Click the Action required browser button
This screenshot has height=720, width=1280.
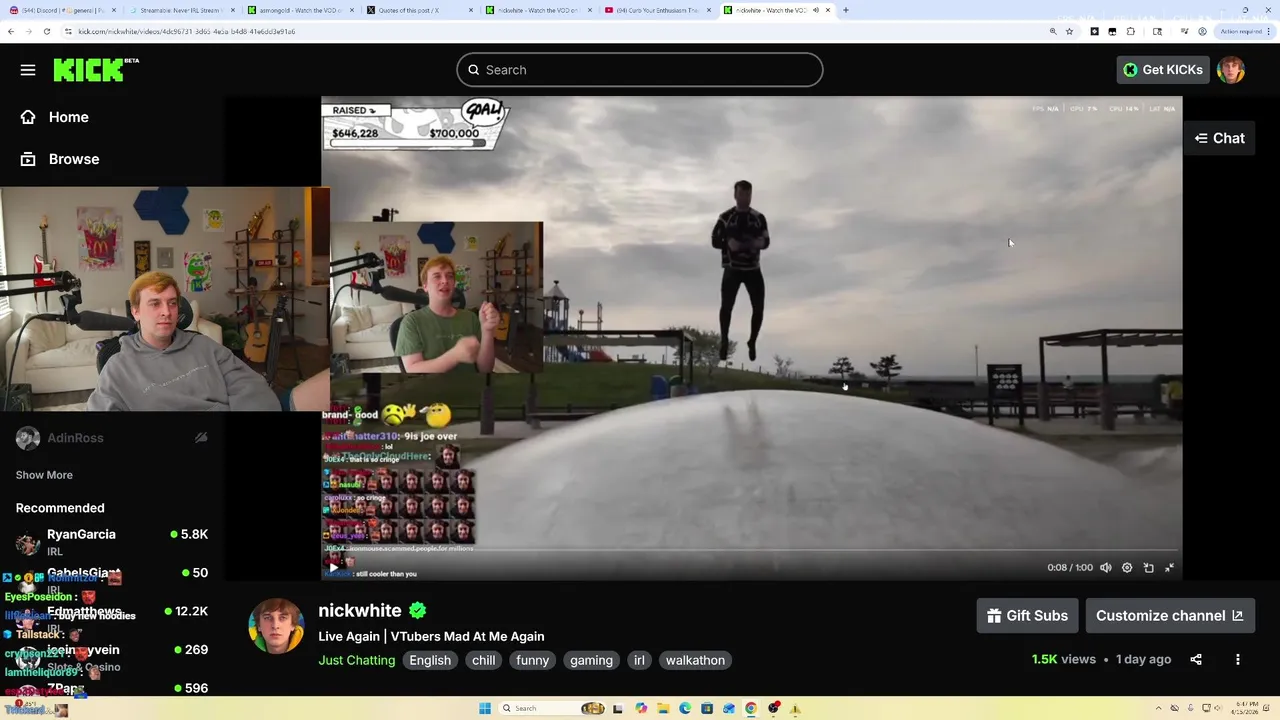(x=1245, y=31)
